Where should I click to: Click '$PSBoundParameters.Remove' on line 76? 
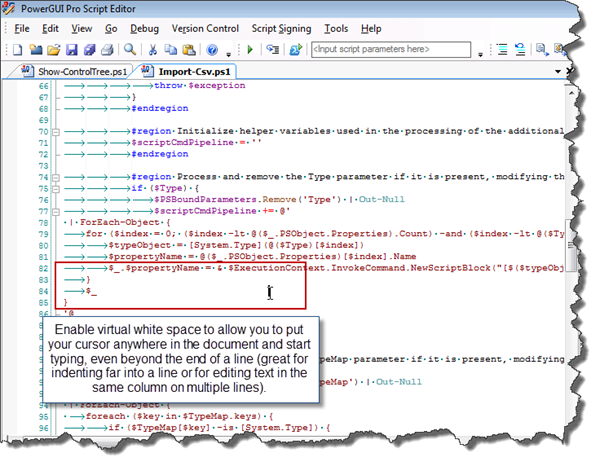pyautogui.click(x=225, y=199)
